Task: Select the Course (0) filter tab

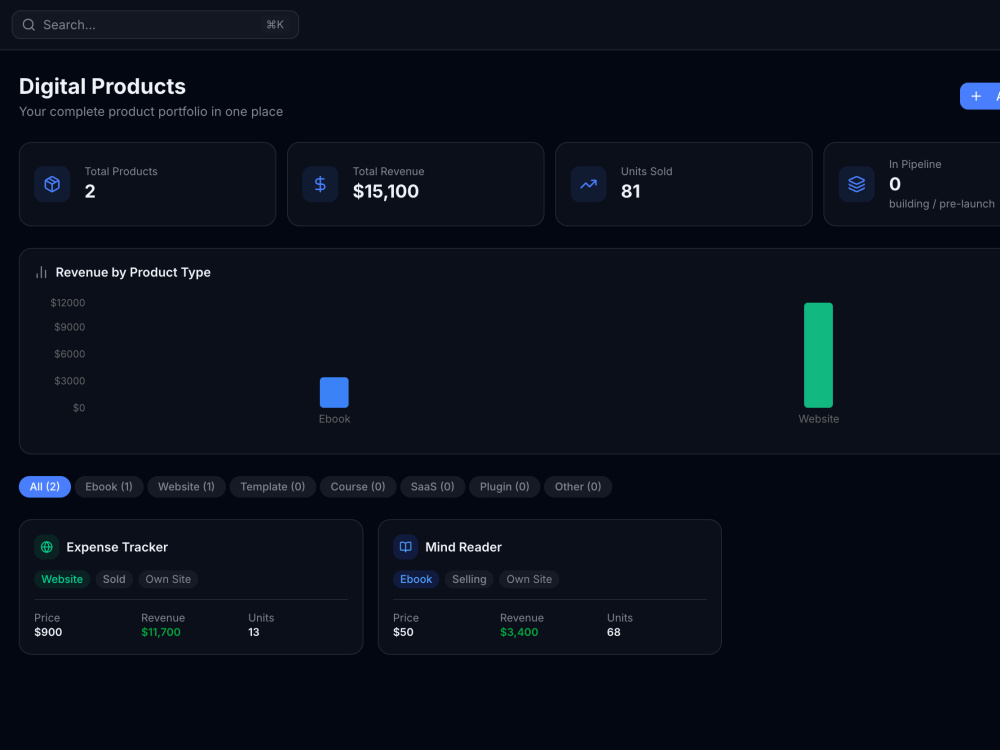Action: click(x=358, y=487)
